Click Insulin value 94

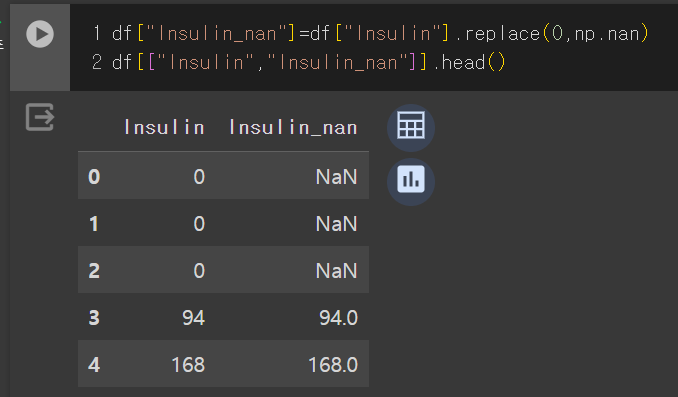(x=193, y=318)
